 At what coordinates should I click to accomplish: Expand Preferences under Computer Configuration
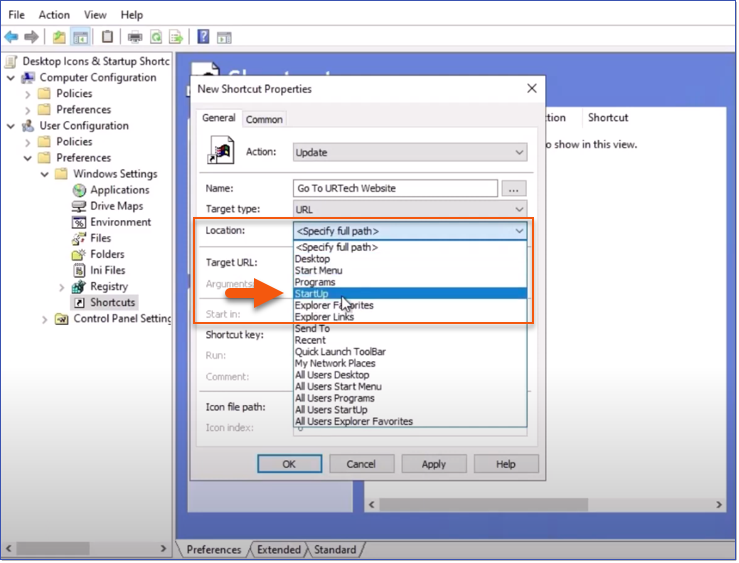click(x=27, y=110)
